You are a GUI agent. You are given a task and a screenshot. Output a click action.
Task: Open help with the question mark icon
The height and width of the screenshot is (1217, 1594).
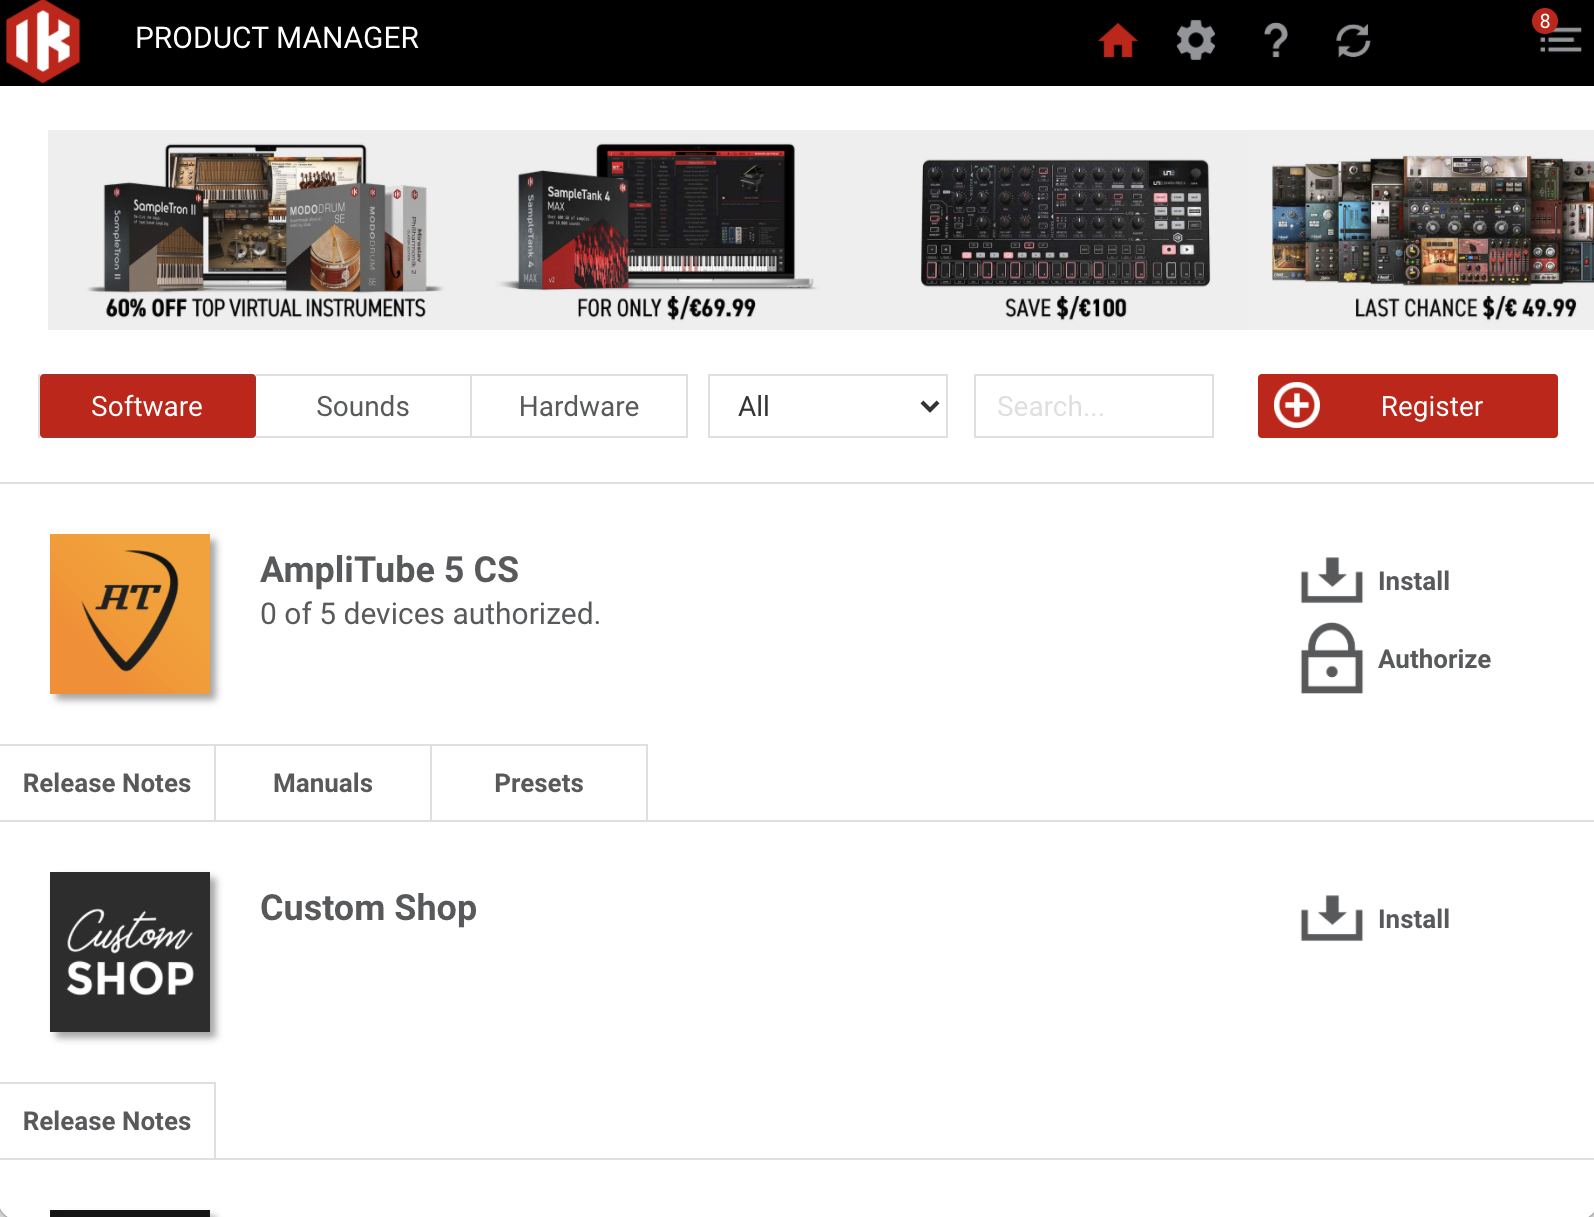click(1275, 41)
